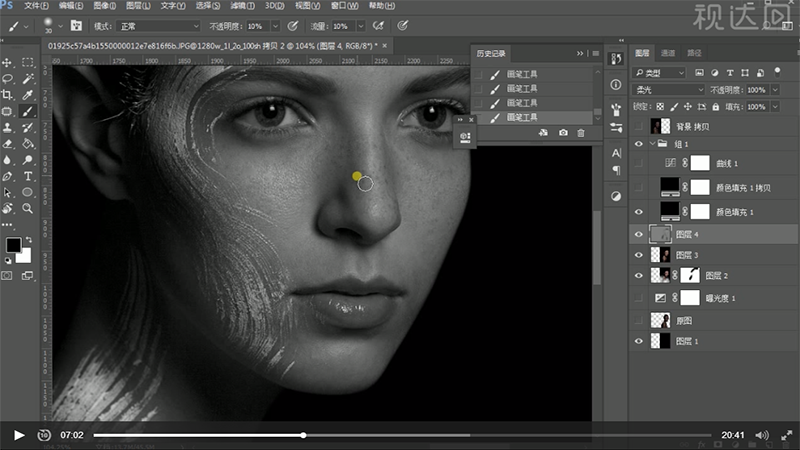Image resolution: width=800 pixels, height=450 pixels.
Task: Hide the 图层 3 layer
Action: click(638, 255)
